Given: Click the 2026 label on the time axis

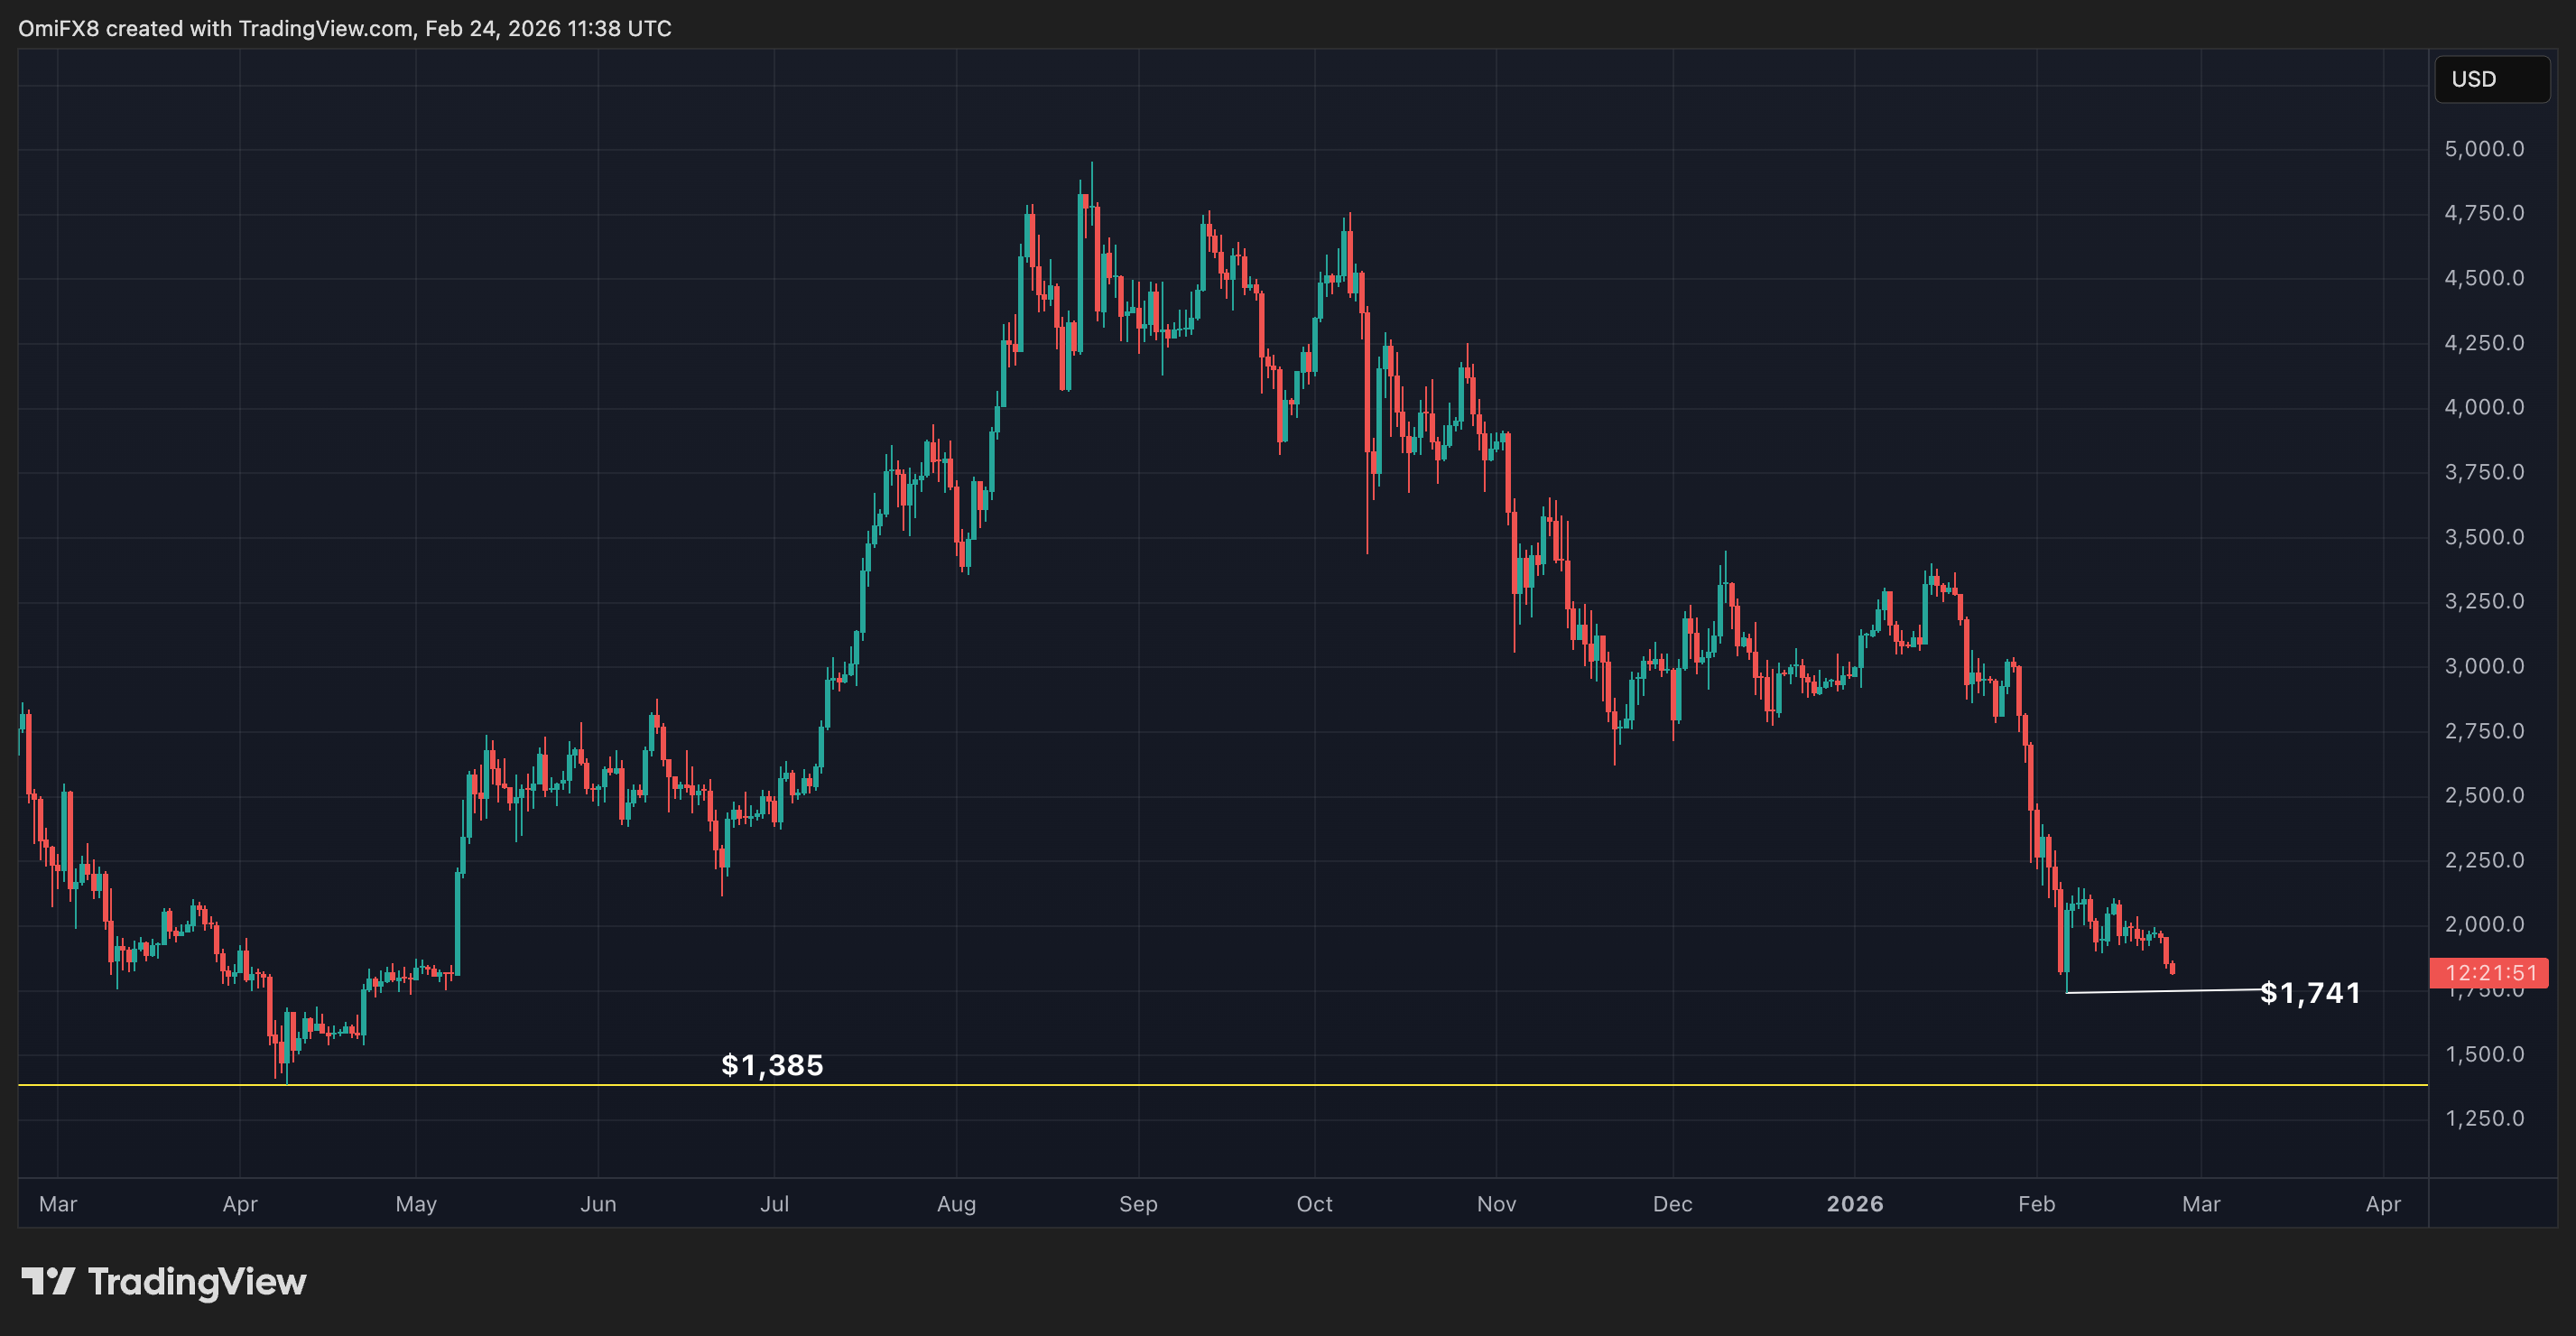Looking at the screenshot, I should (x=1857, y=1204).
